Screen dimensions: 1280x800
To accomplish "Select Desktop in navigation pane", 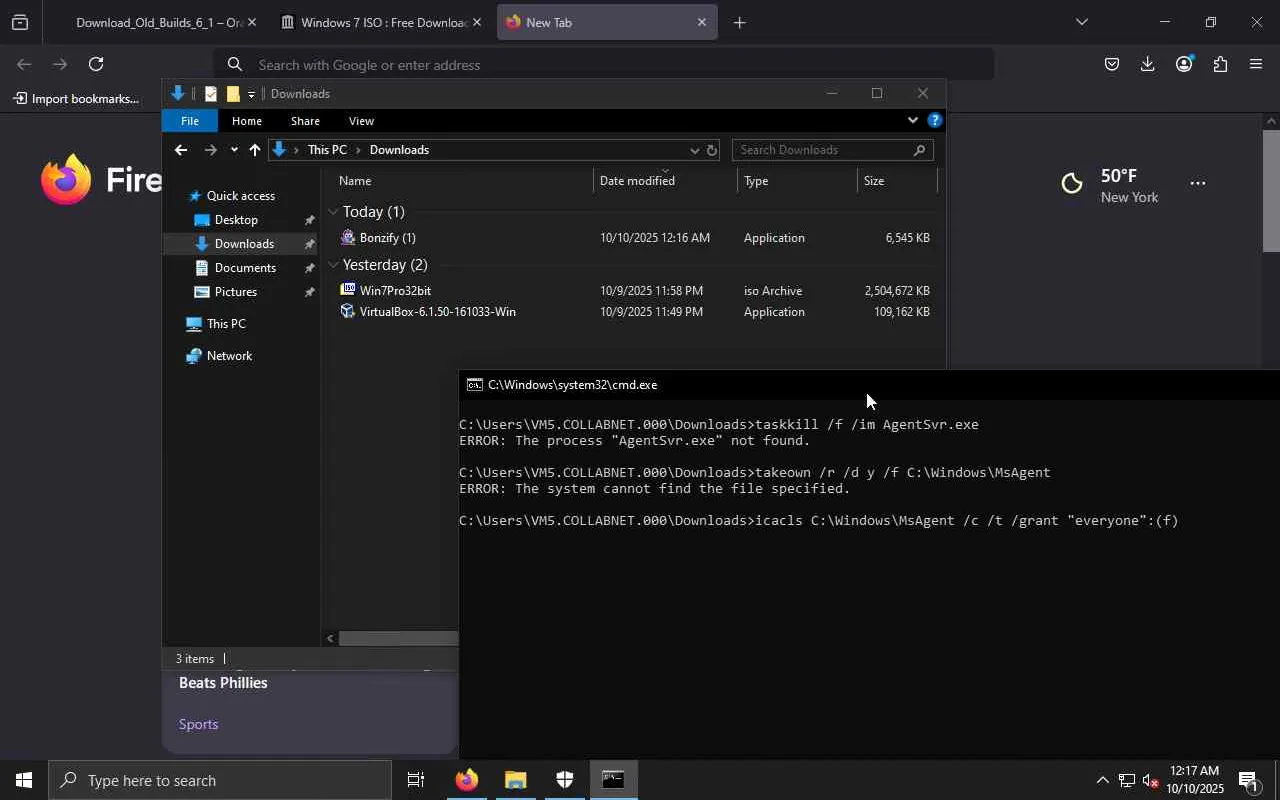I will pos(236,220).
